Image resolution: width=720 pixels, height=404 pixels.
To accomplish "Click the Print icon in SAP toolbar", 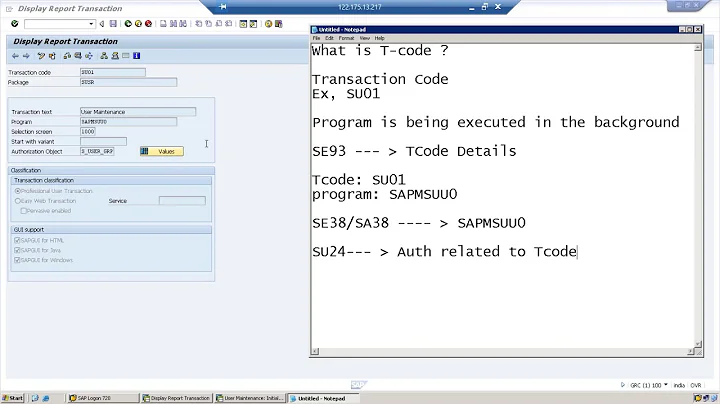I will pyautogui.click(x=163, y=24).
